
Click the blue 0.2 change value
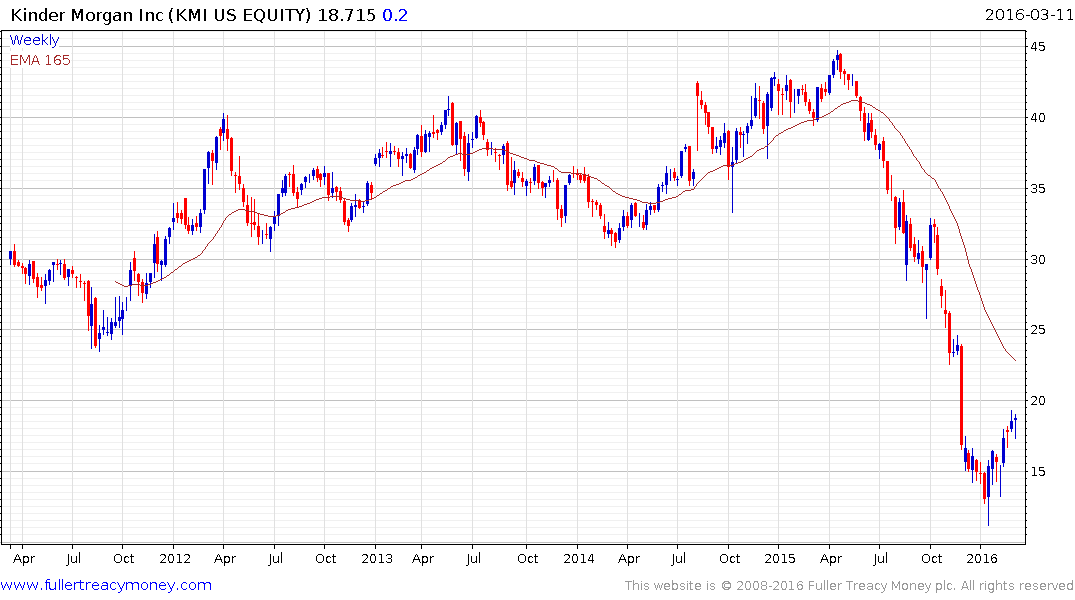tap(395, 15)
